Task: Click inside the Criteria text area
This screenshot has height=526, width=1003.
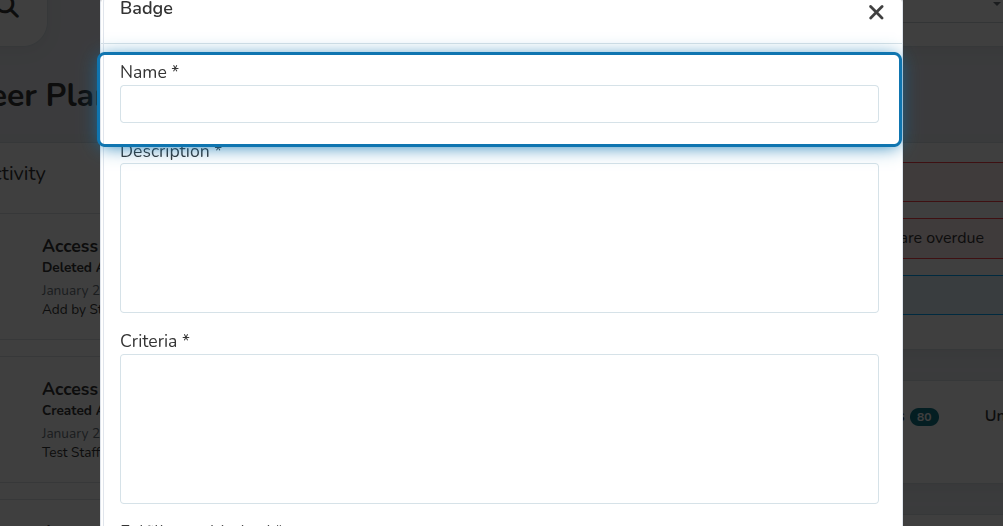Action: point(499,429)
